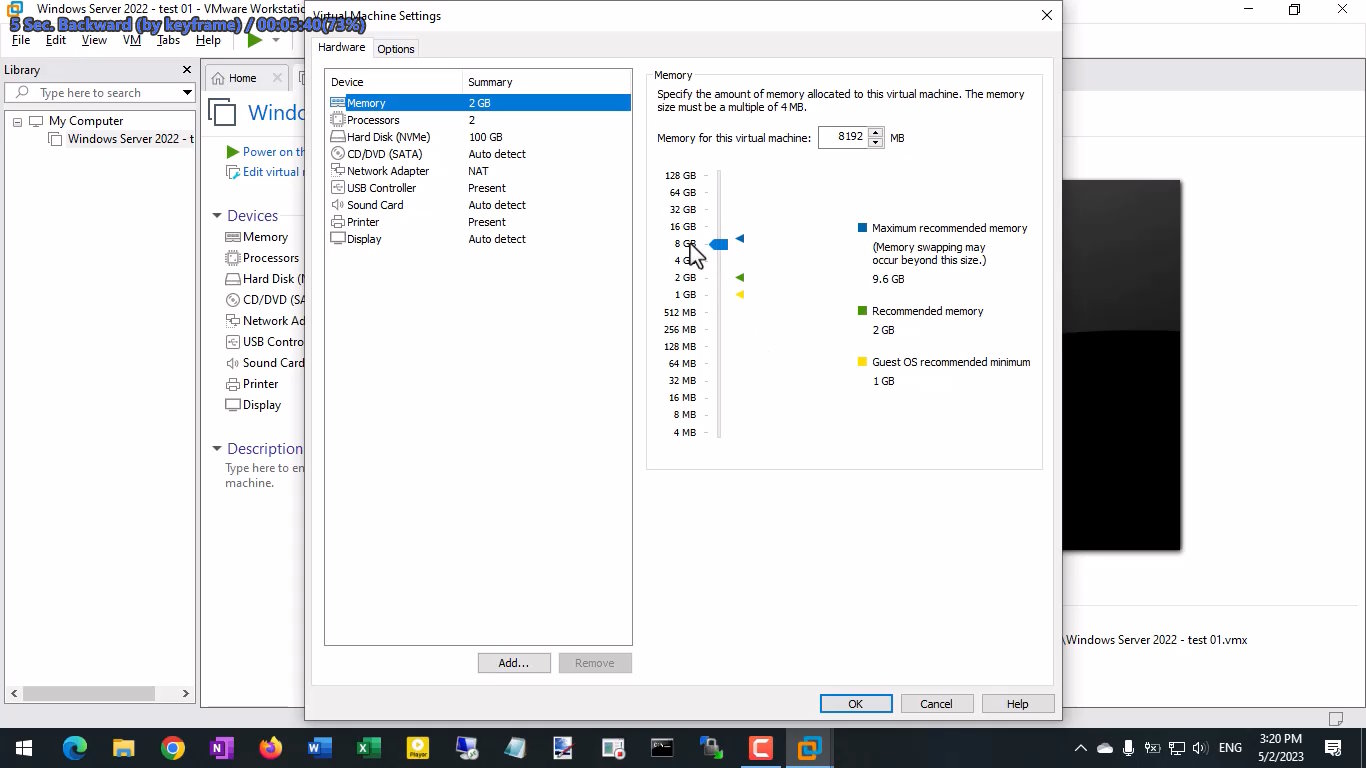Select USB Controller in device list
The height and width of the screenshot is (768, 1366).
381,188
